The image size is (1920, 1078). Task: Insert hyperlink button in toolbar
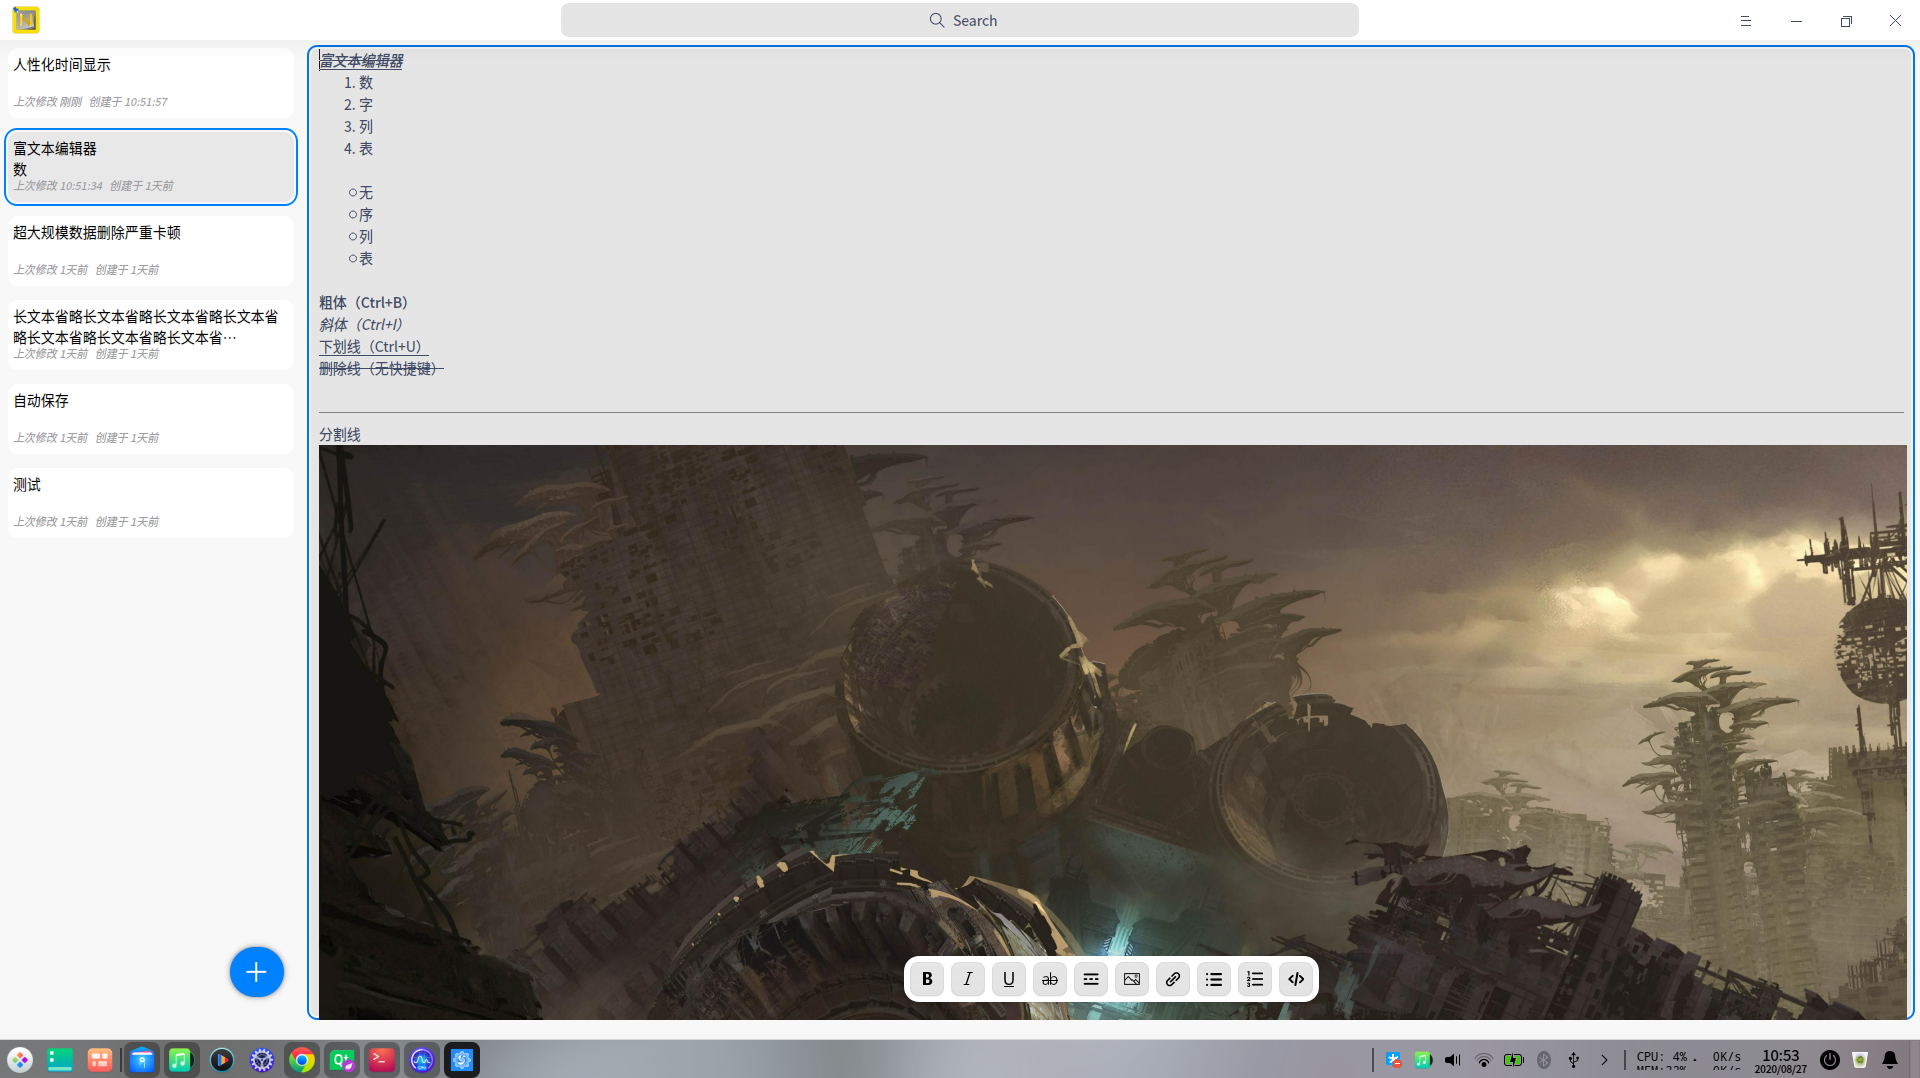tap(1173, 979)
